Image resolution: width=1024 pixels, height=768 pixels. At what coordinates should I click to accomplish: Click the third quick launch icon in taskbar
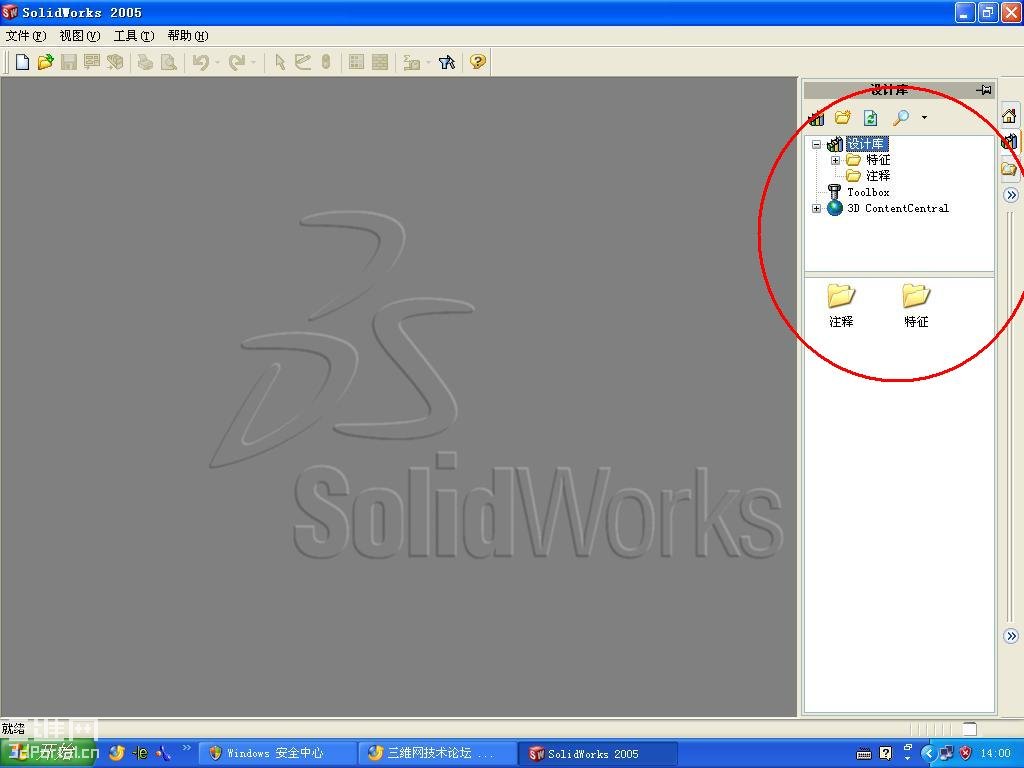point(163,754)
